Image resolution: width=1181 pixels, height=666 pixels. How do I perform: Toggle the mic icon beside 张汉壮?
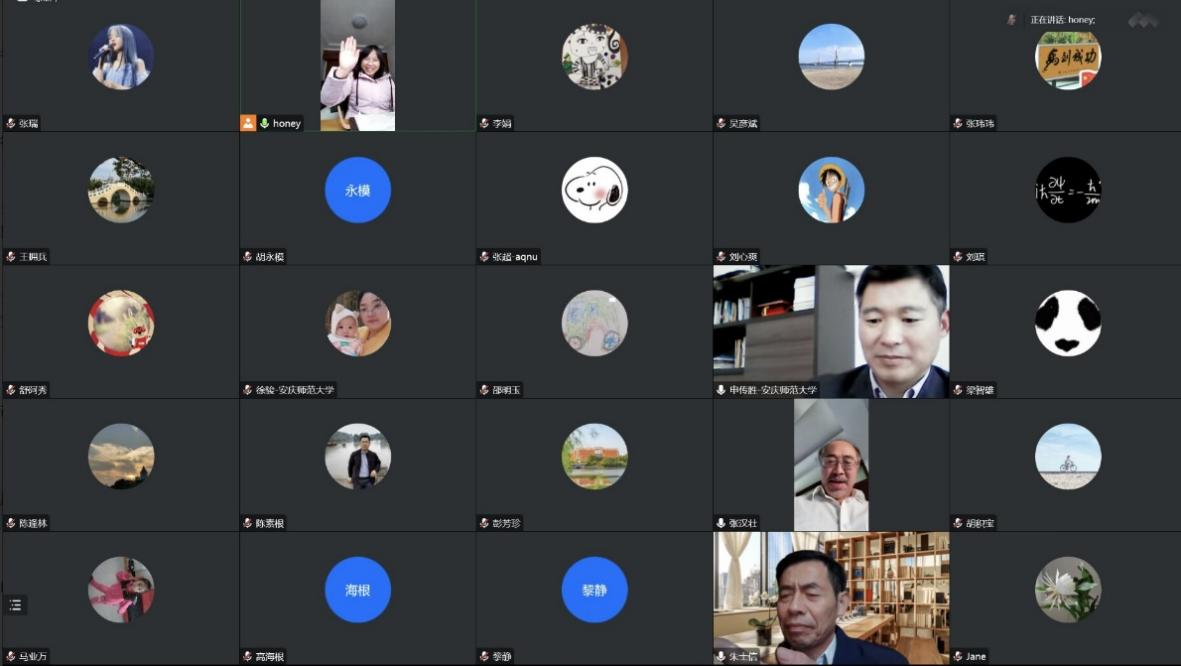721,523
